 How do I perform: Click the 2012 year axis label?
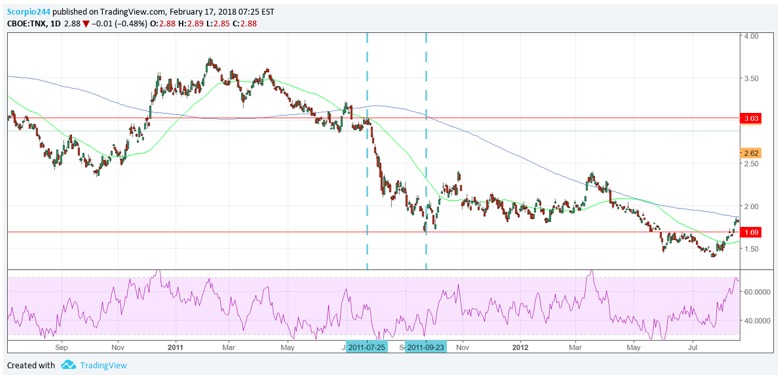click(x=521, y=346)
